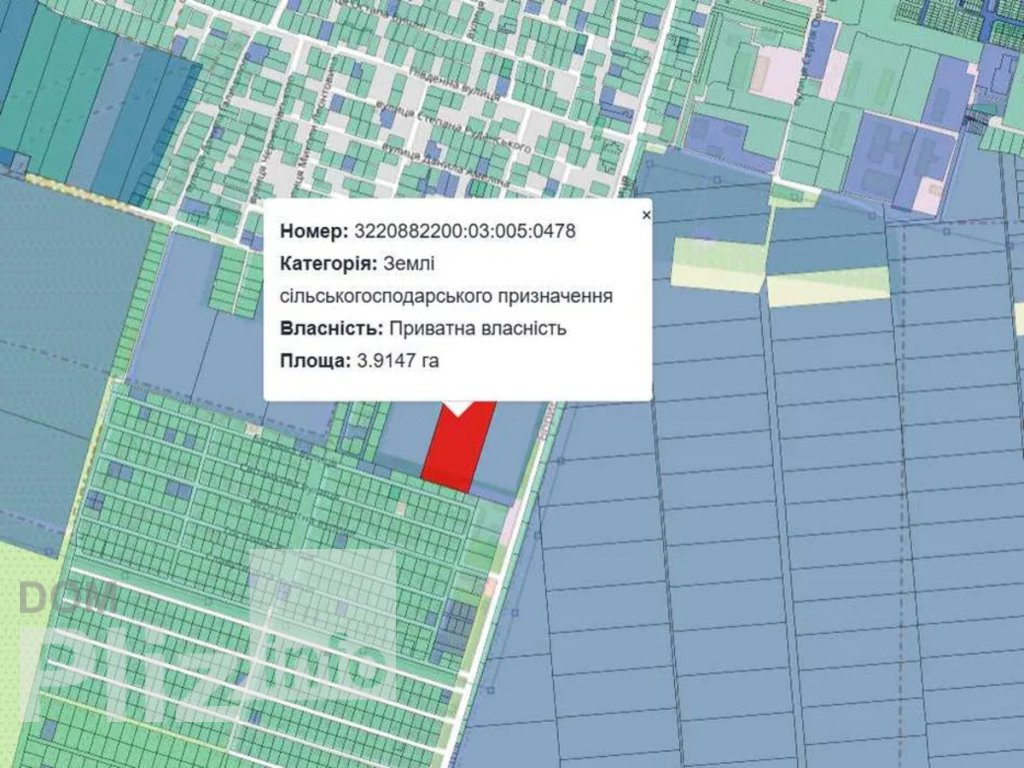Click the 'Номер:' label in popup
This screenshot has width=1024, height=768.
[313, 231]
